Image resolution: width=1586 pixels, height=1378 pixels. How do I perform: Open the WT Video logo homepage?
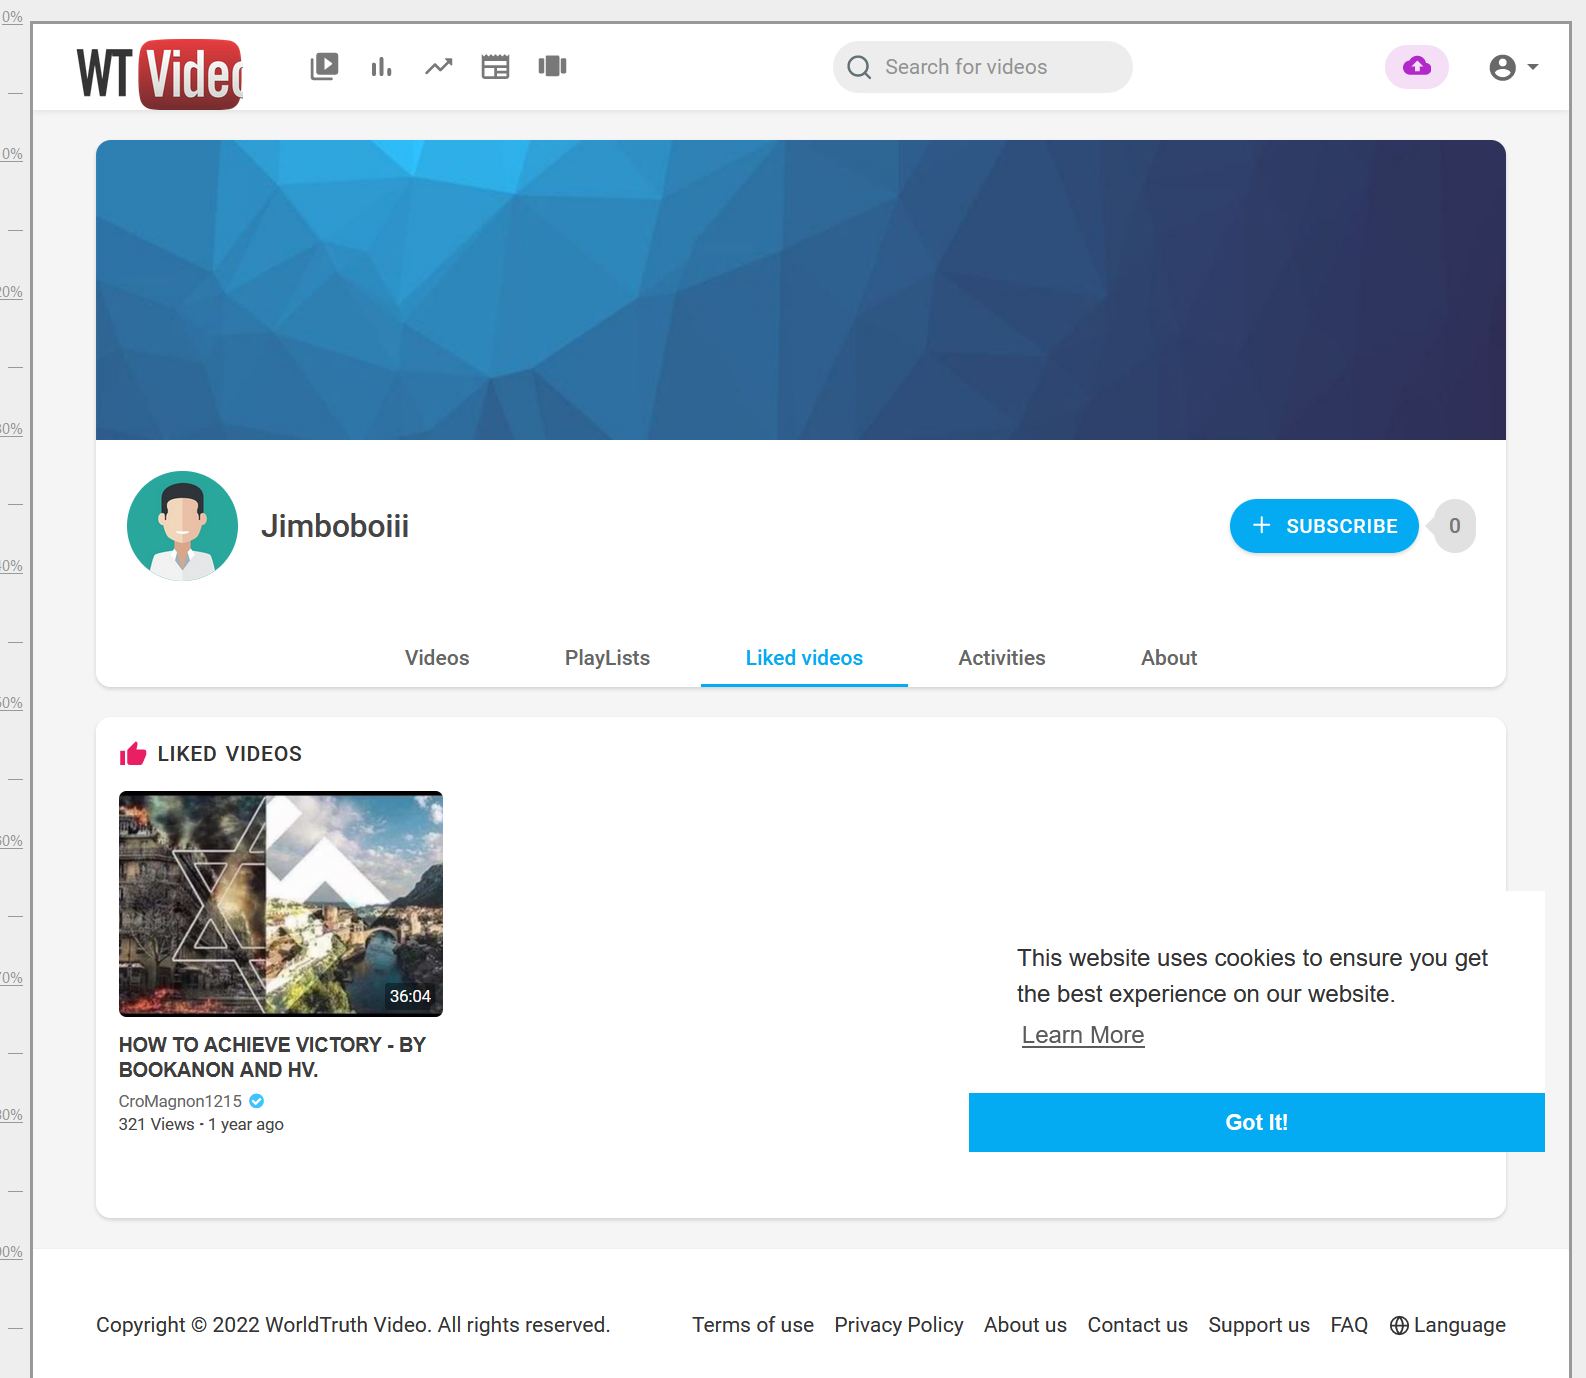coord(160,74)
